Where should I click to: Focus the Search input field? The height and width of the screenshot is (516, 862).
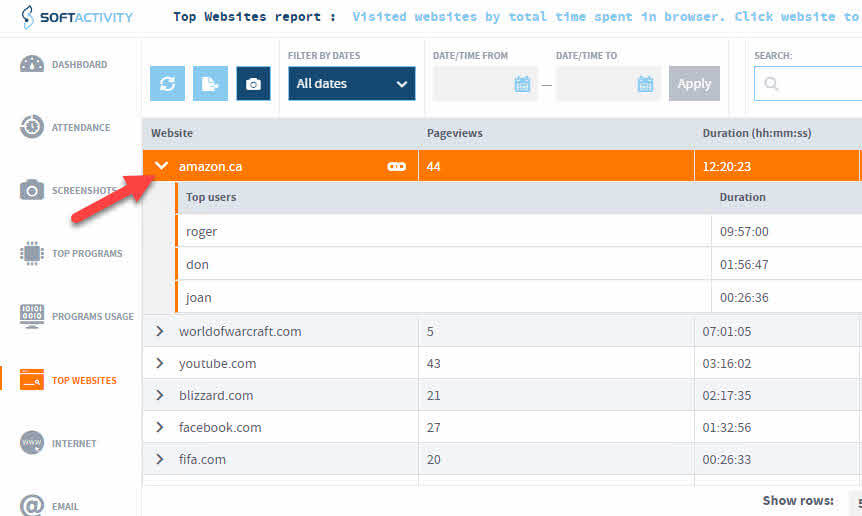coord(808,84)
